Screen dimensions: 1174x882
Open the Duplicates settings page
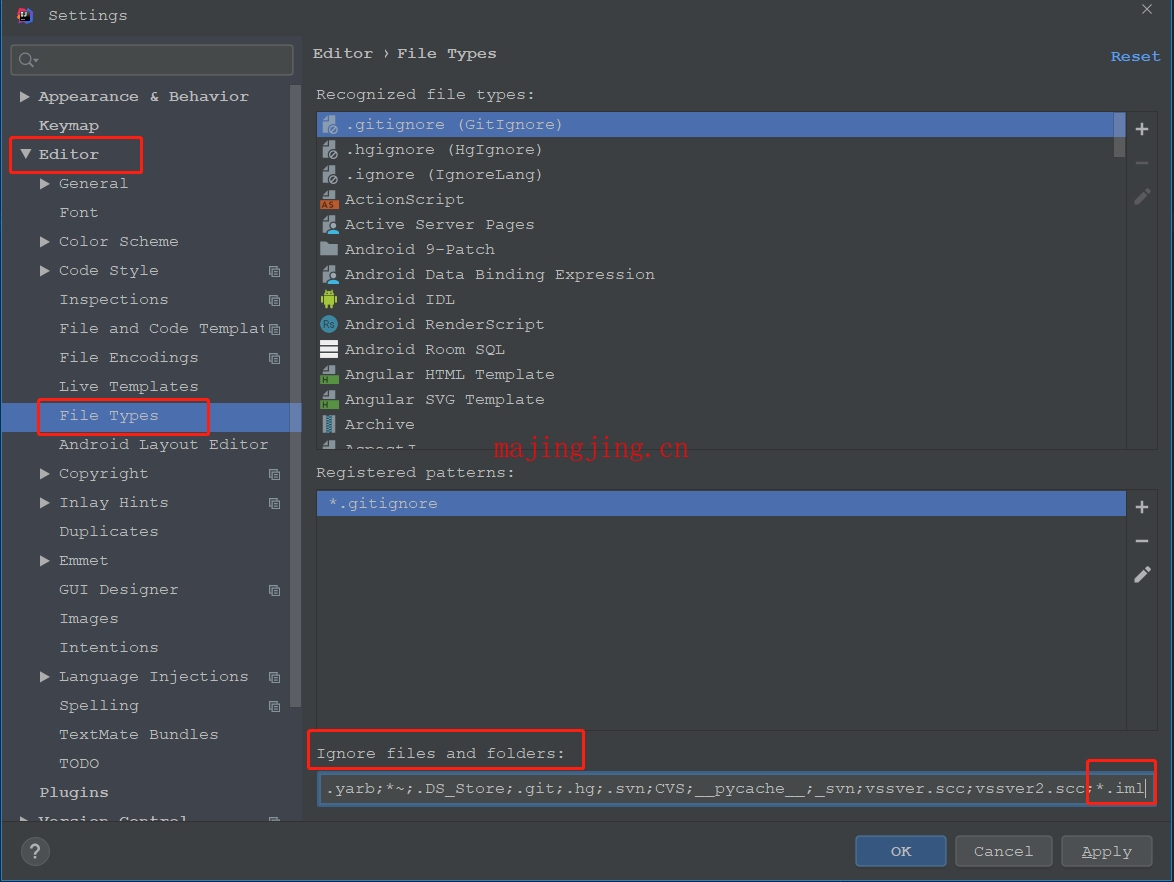[109, 532]
